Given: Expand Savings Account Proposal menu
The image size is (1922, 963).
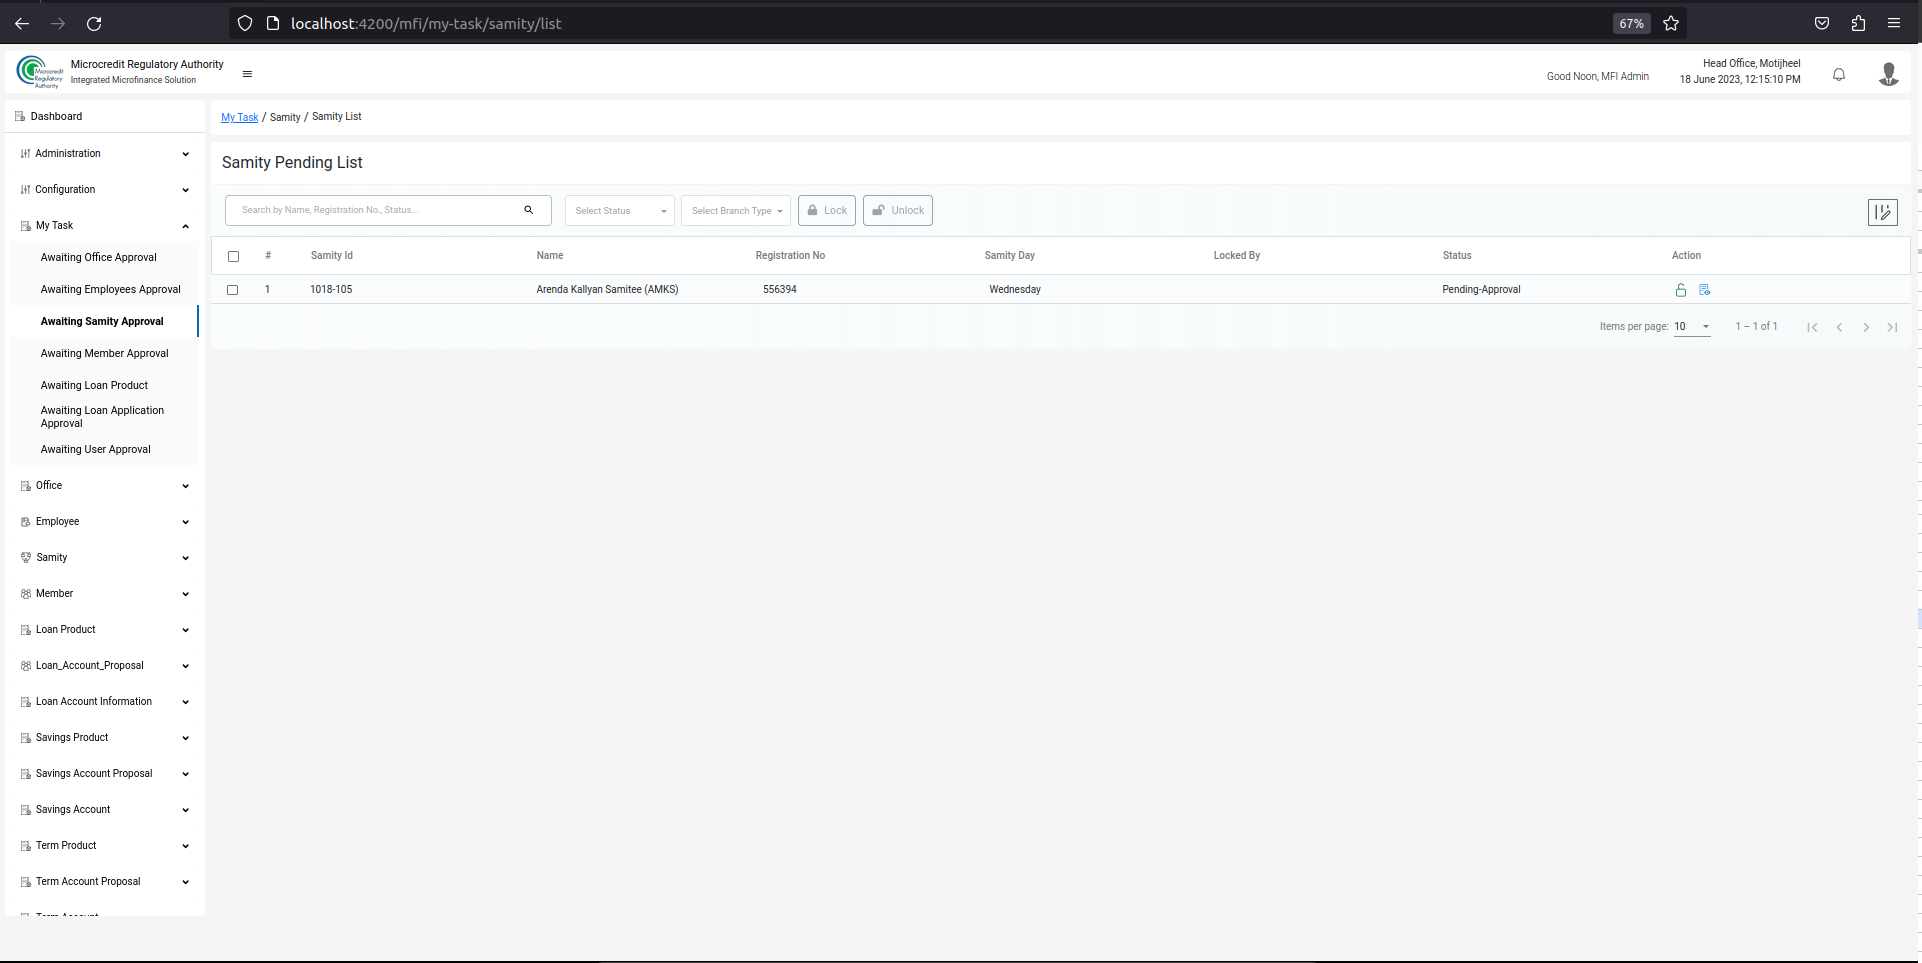Looking at the screenshot, I should (105, 774).
